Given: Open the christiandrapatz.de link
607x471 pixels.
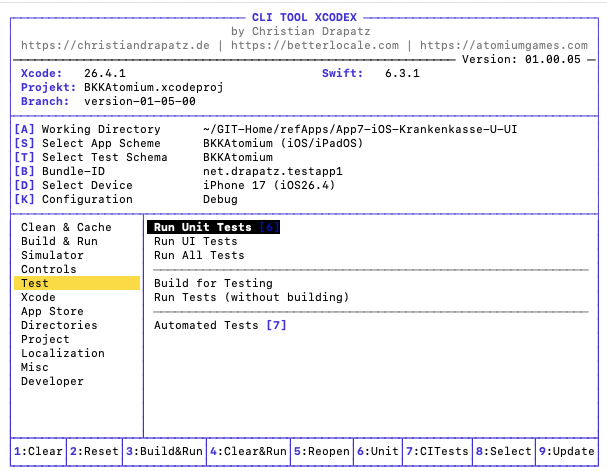Looking at the screenshot, I should click(x=115, y=45).
